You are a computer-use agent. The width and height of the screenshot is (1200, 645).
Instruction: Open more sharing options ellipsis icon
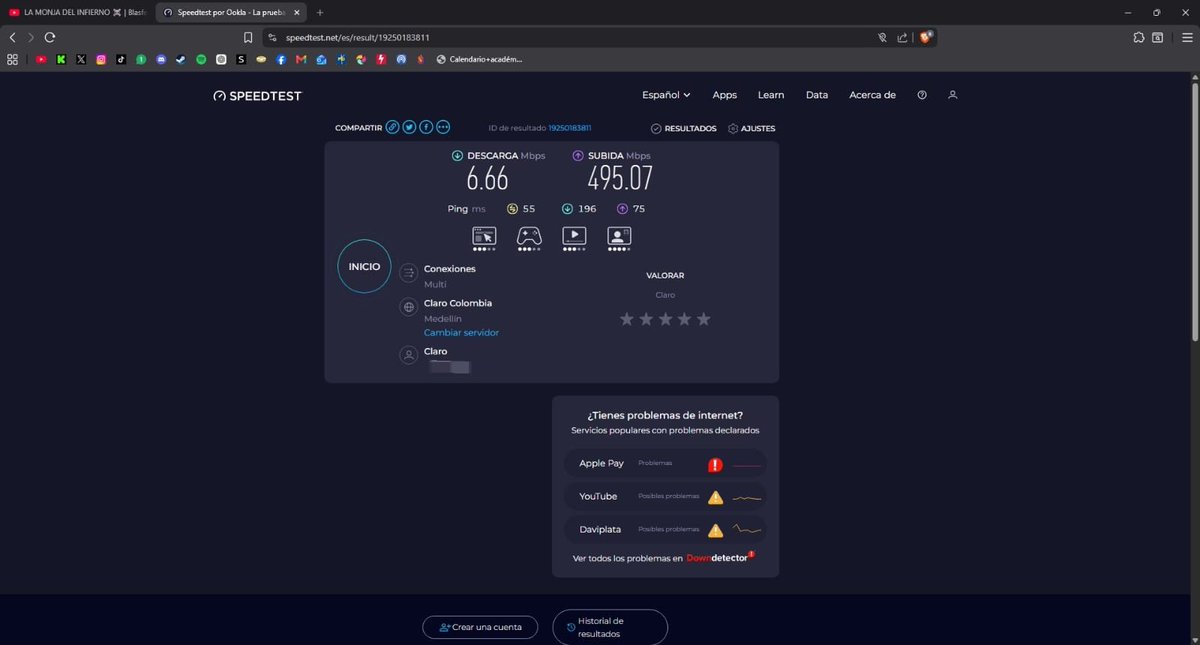click(443, 127)
